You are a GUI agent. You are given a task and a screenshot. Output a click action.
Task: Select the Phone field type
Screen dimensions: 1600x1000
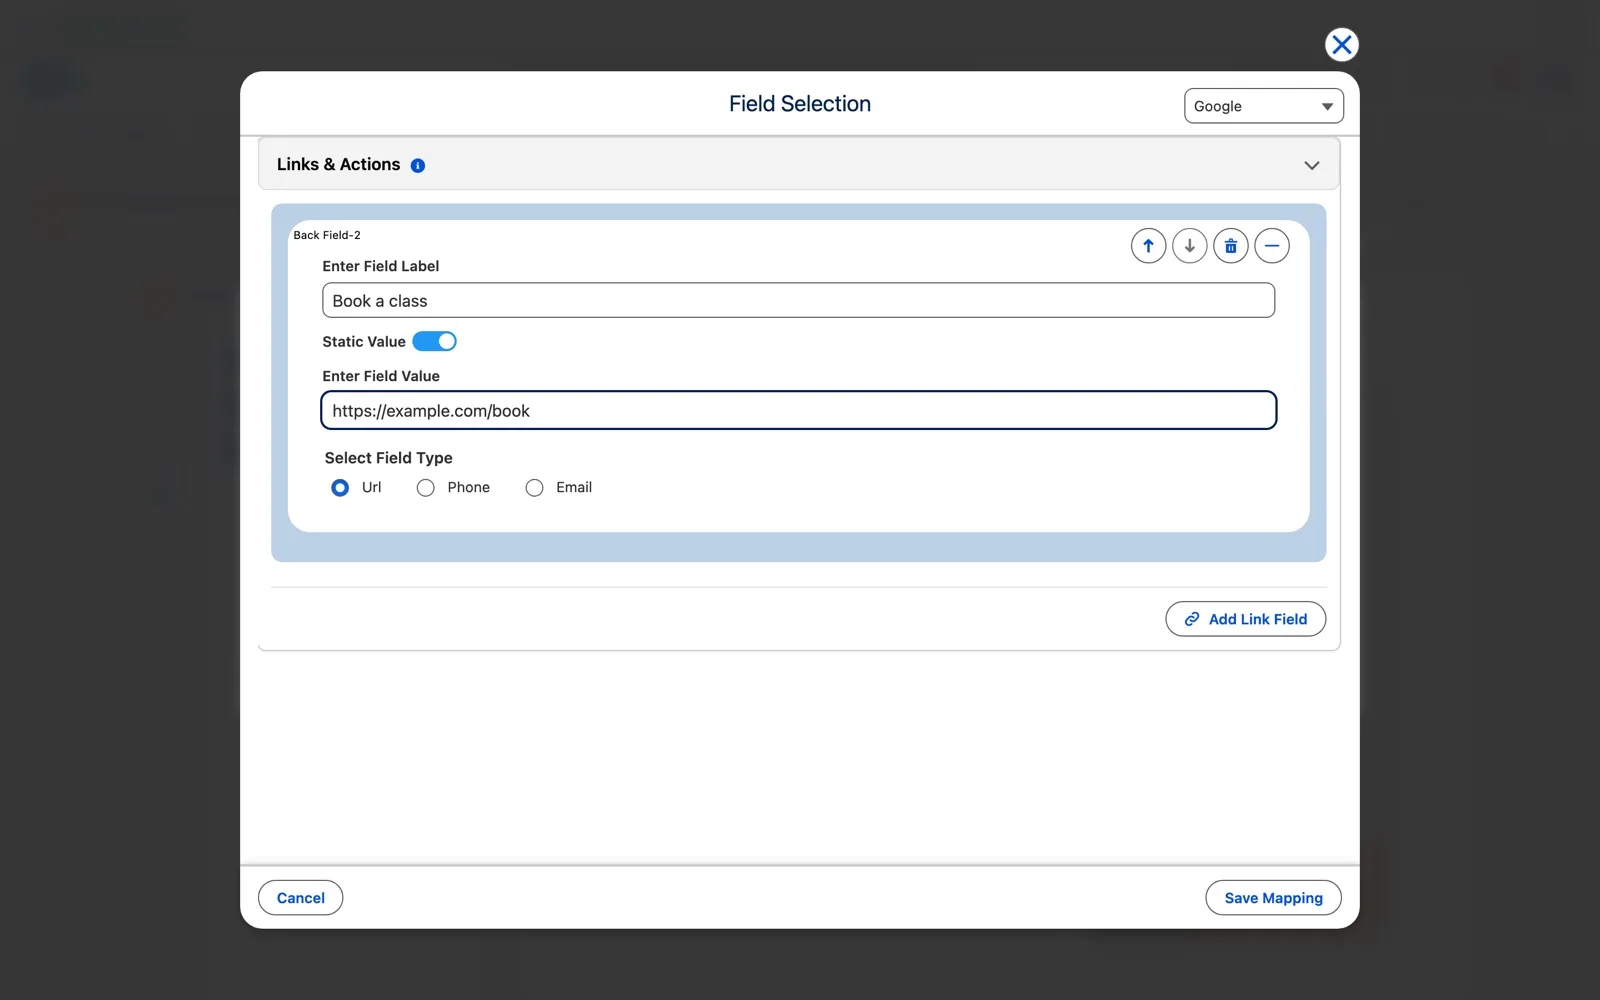pyautogui.click(x=426, y=488)
